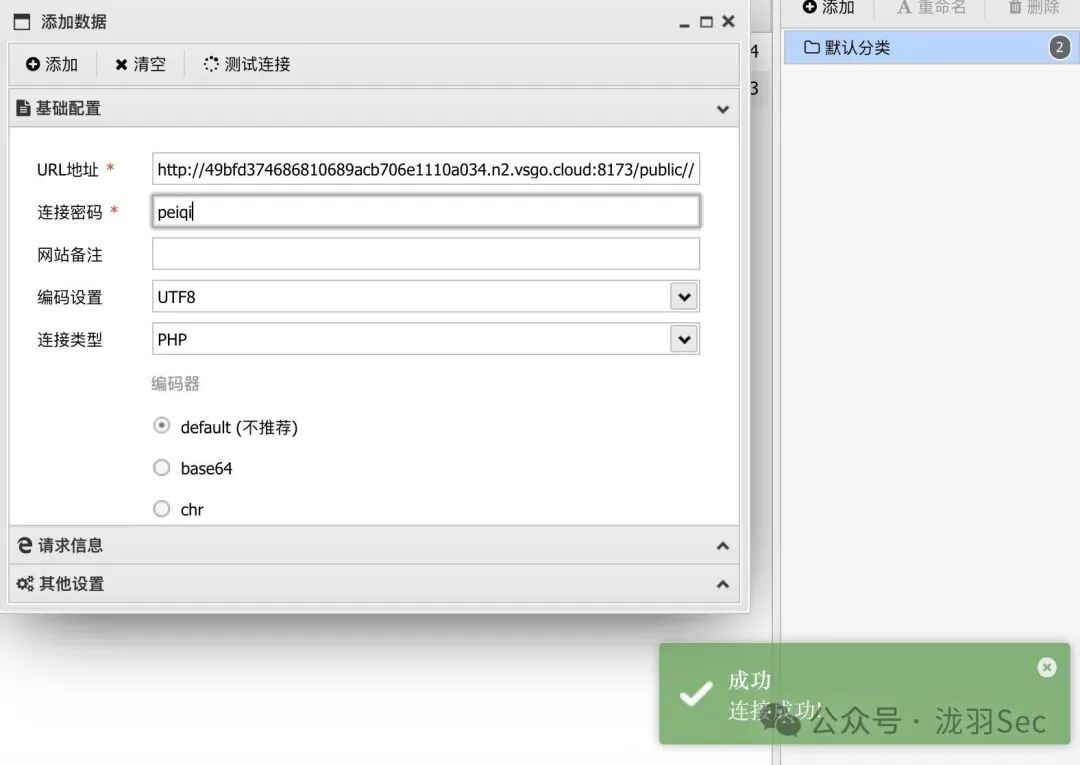1080x765 pixels.
Task: Select the base64 encoder radio button
Action: coord(161,467)
